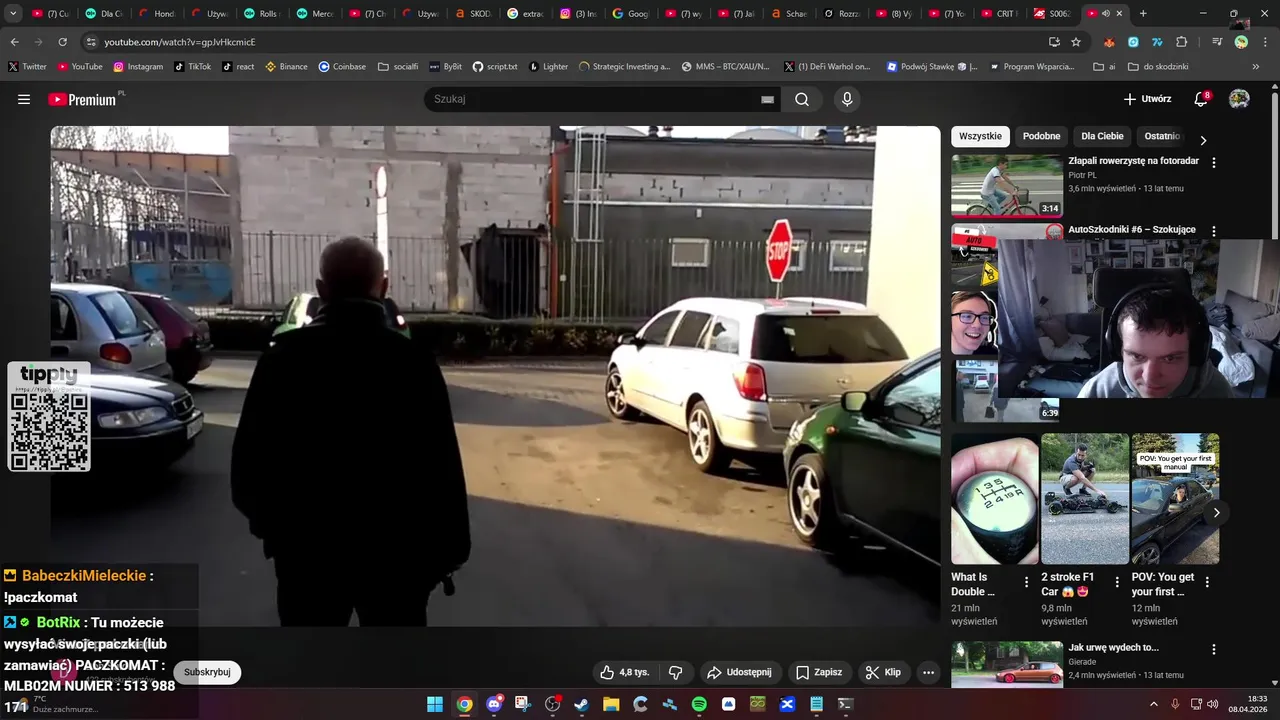This screenshot has width=1280, height=720.
Task: Show hidden system tray icons
Action: click(1153, 704)
